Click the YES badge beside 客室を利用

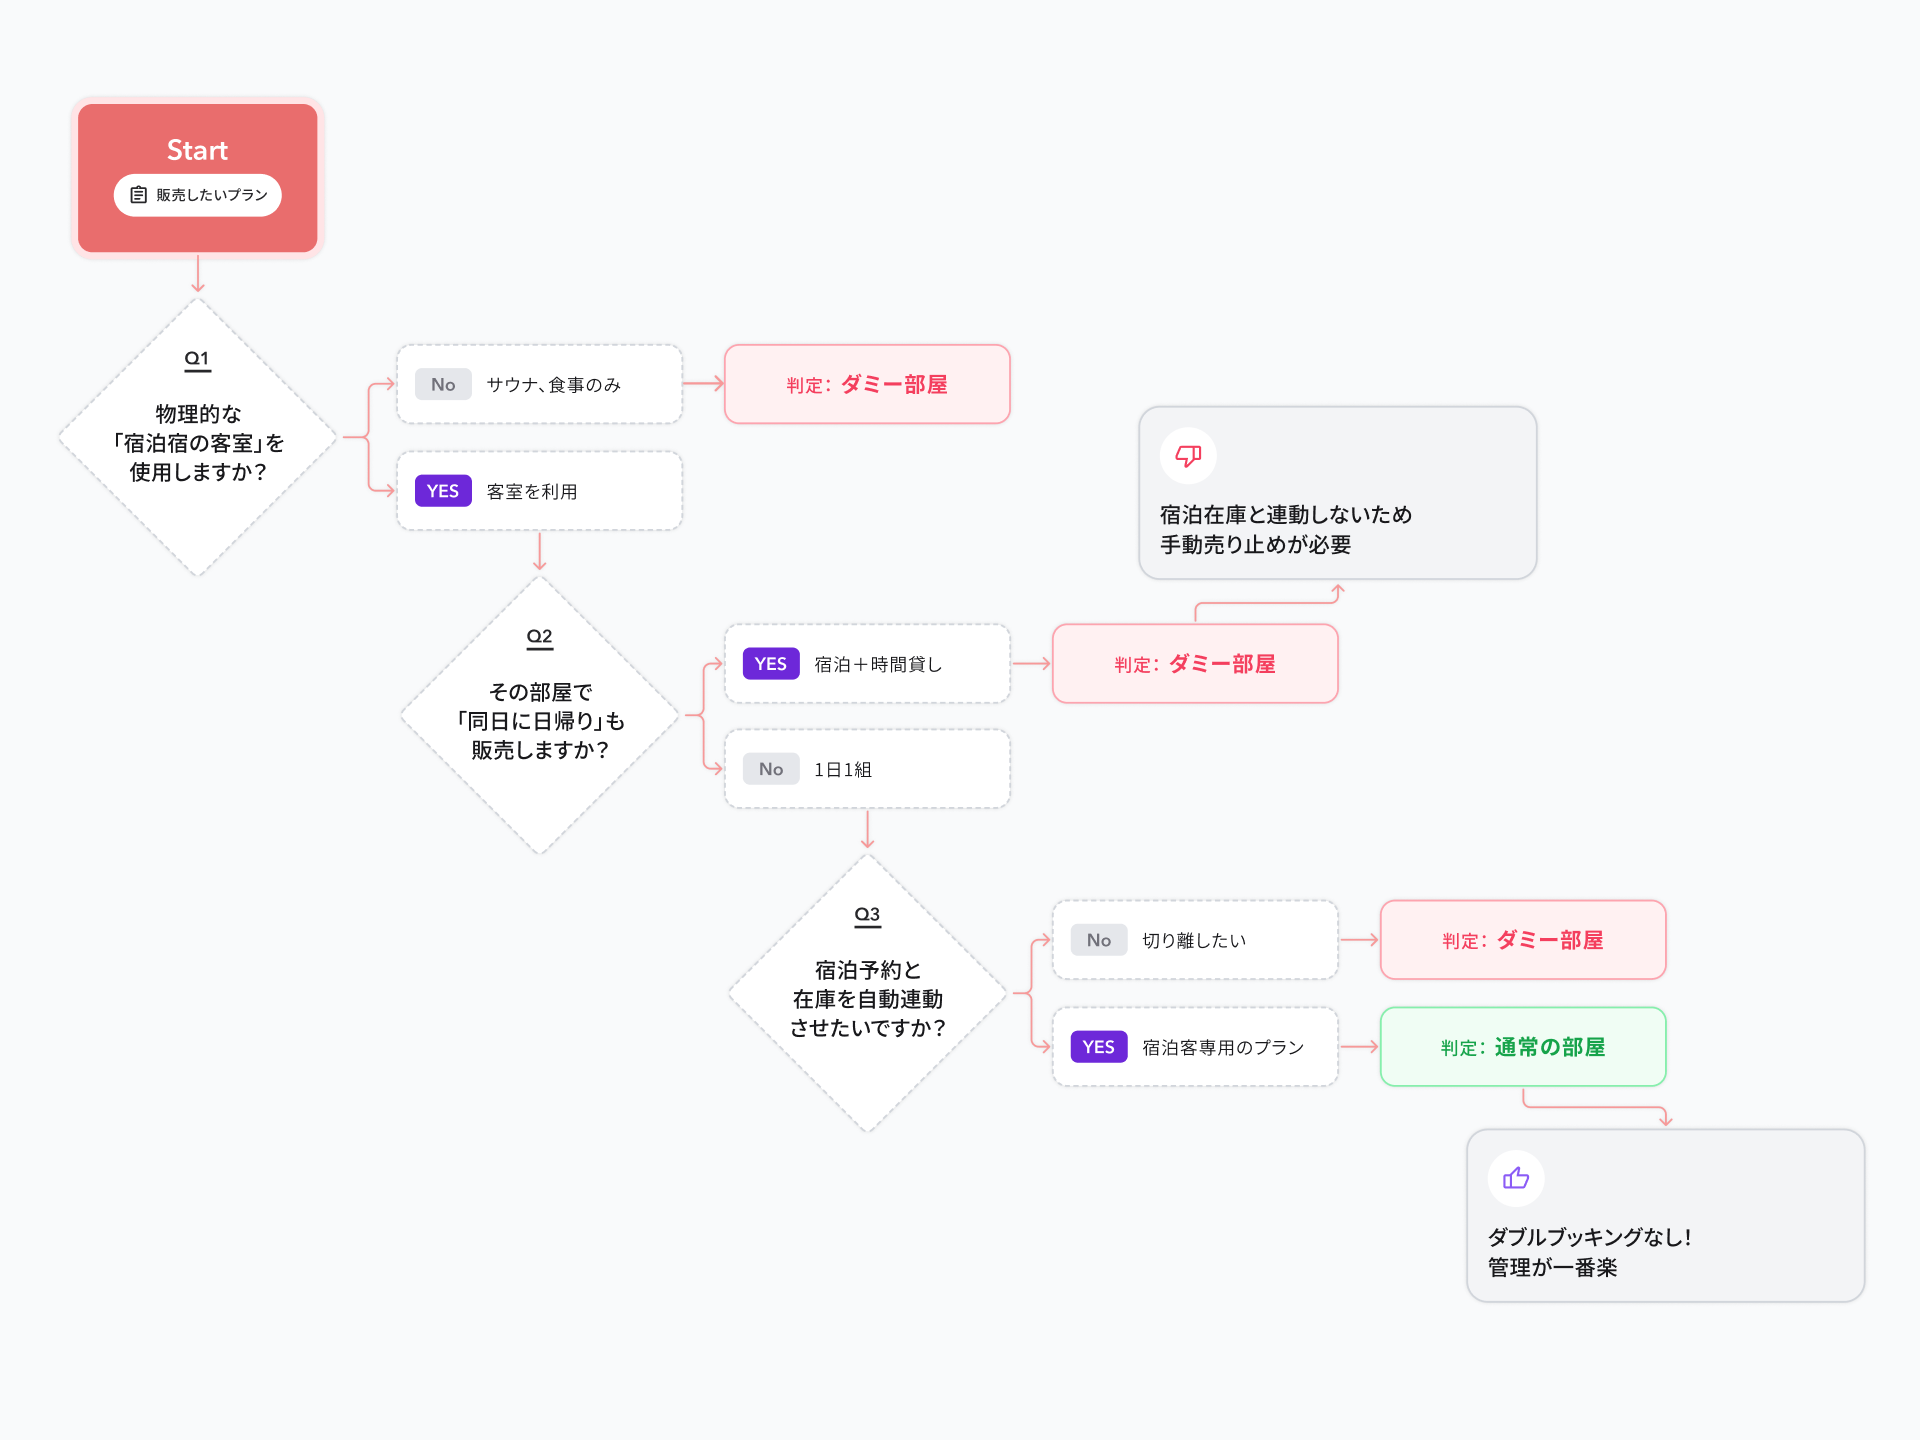coord(443,491)
